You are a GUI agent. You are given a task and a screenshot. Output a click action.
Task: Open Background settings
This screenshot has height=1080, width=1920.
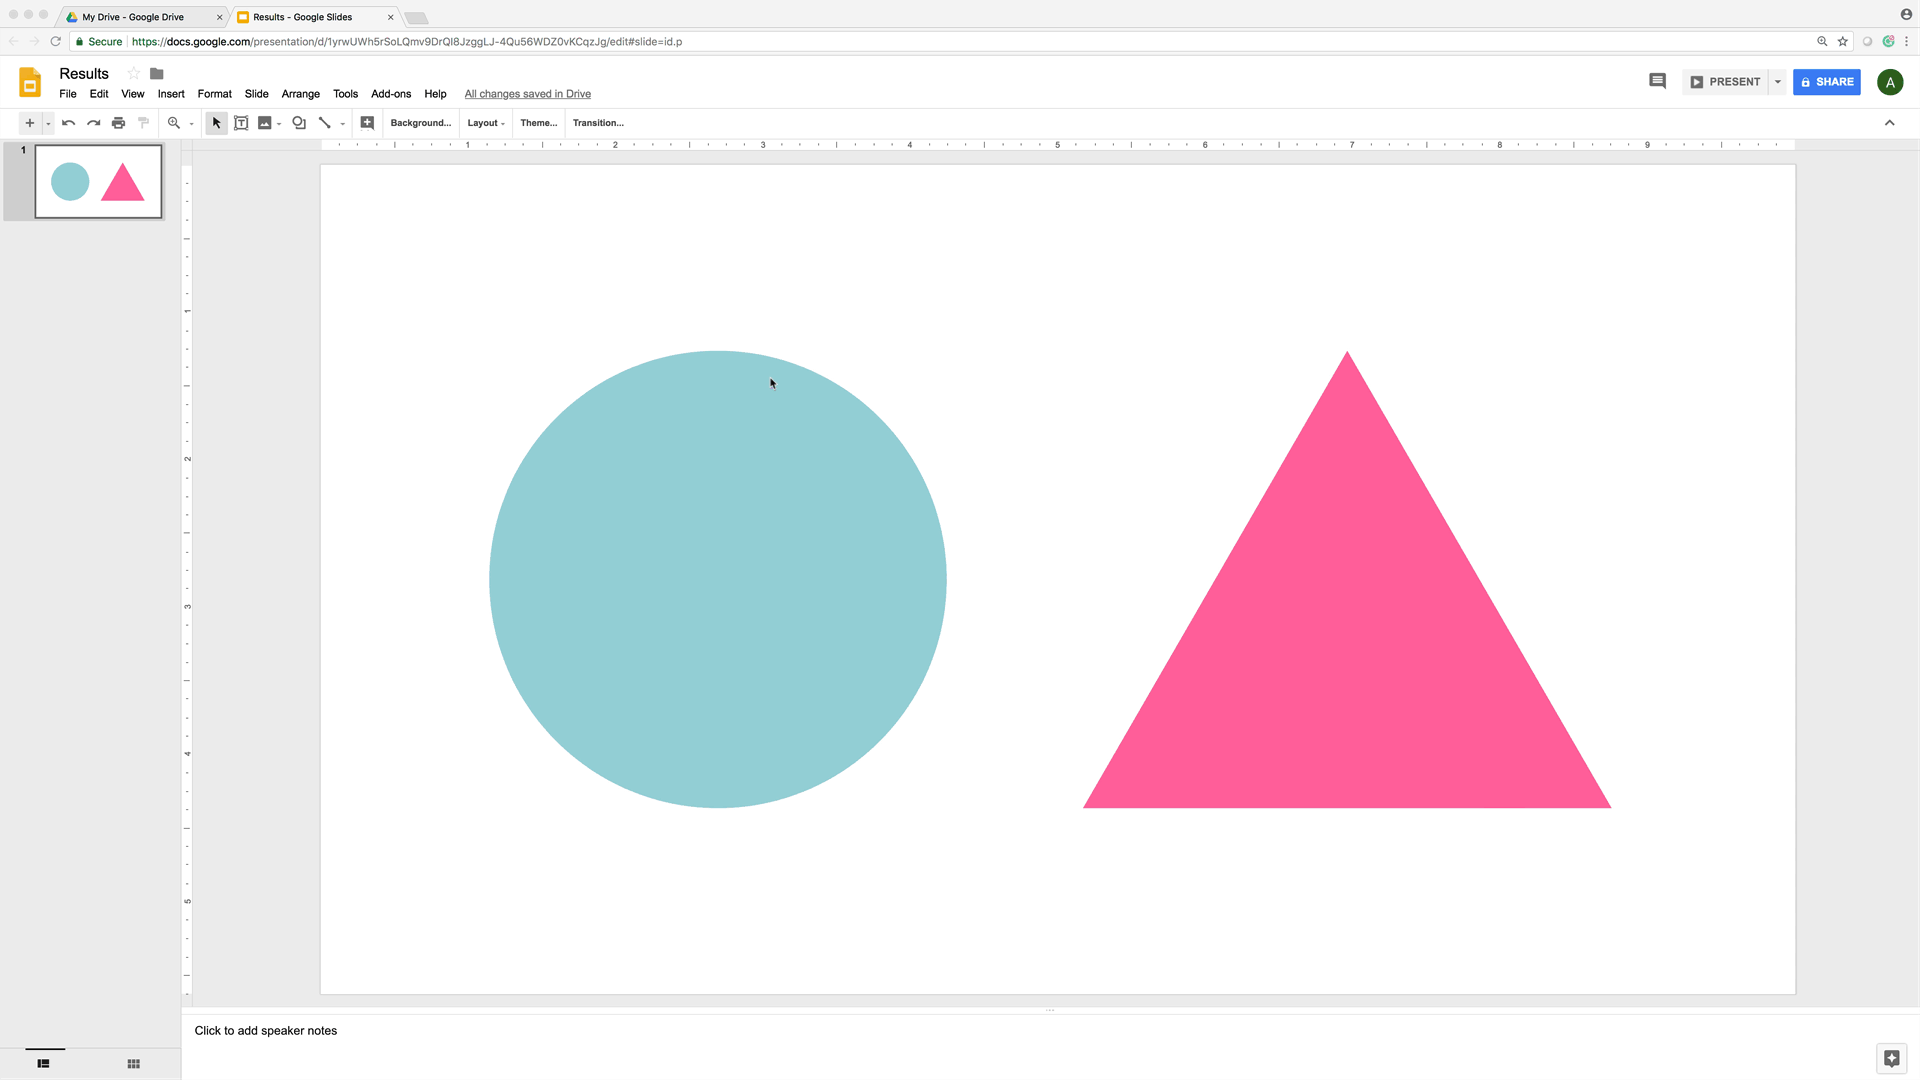420,122
